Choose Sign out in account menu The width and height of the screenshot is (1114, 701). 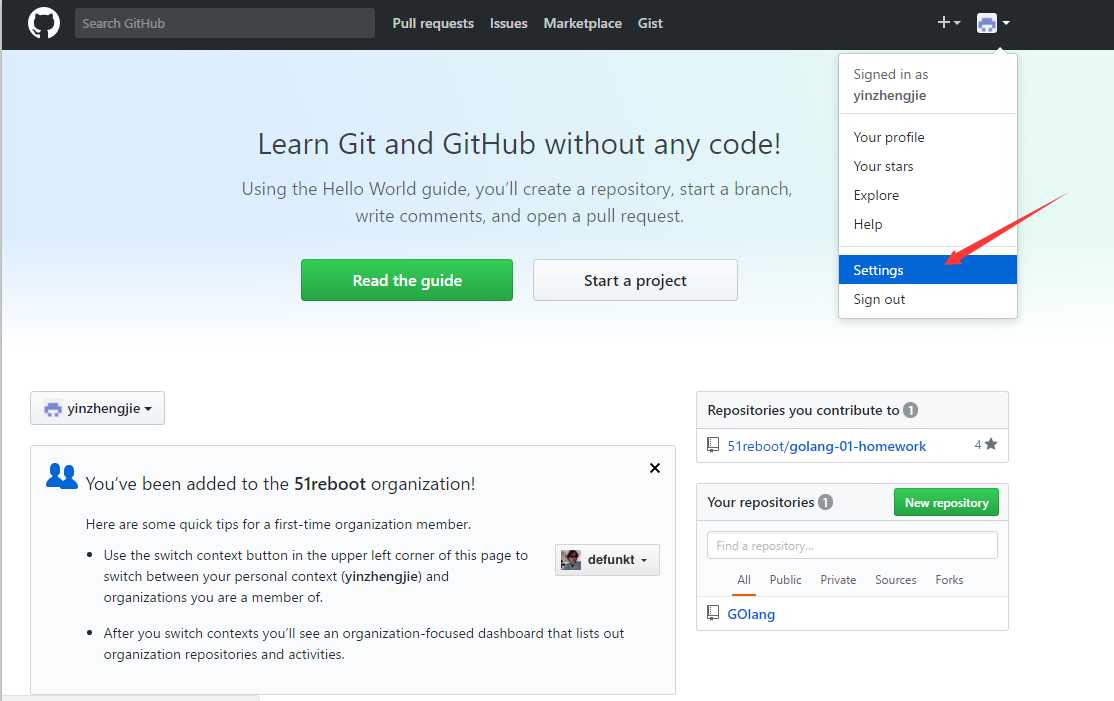[x=927, y=299]
